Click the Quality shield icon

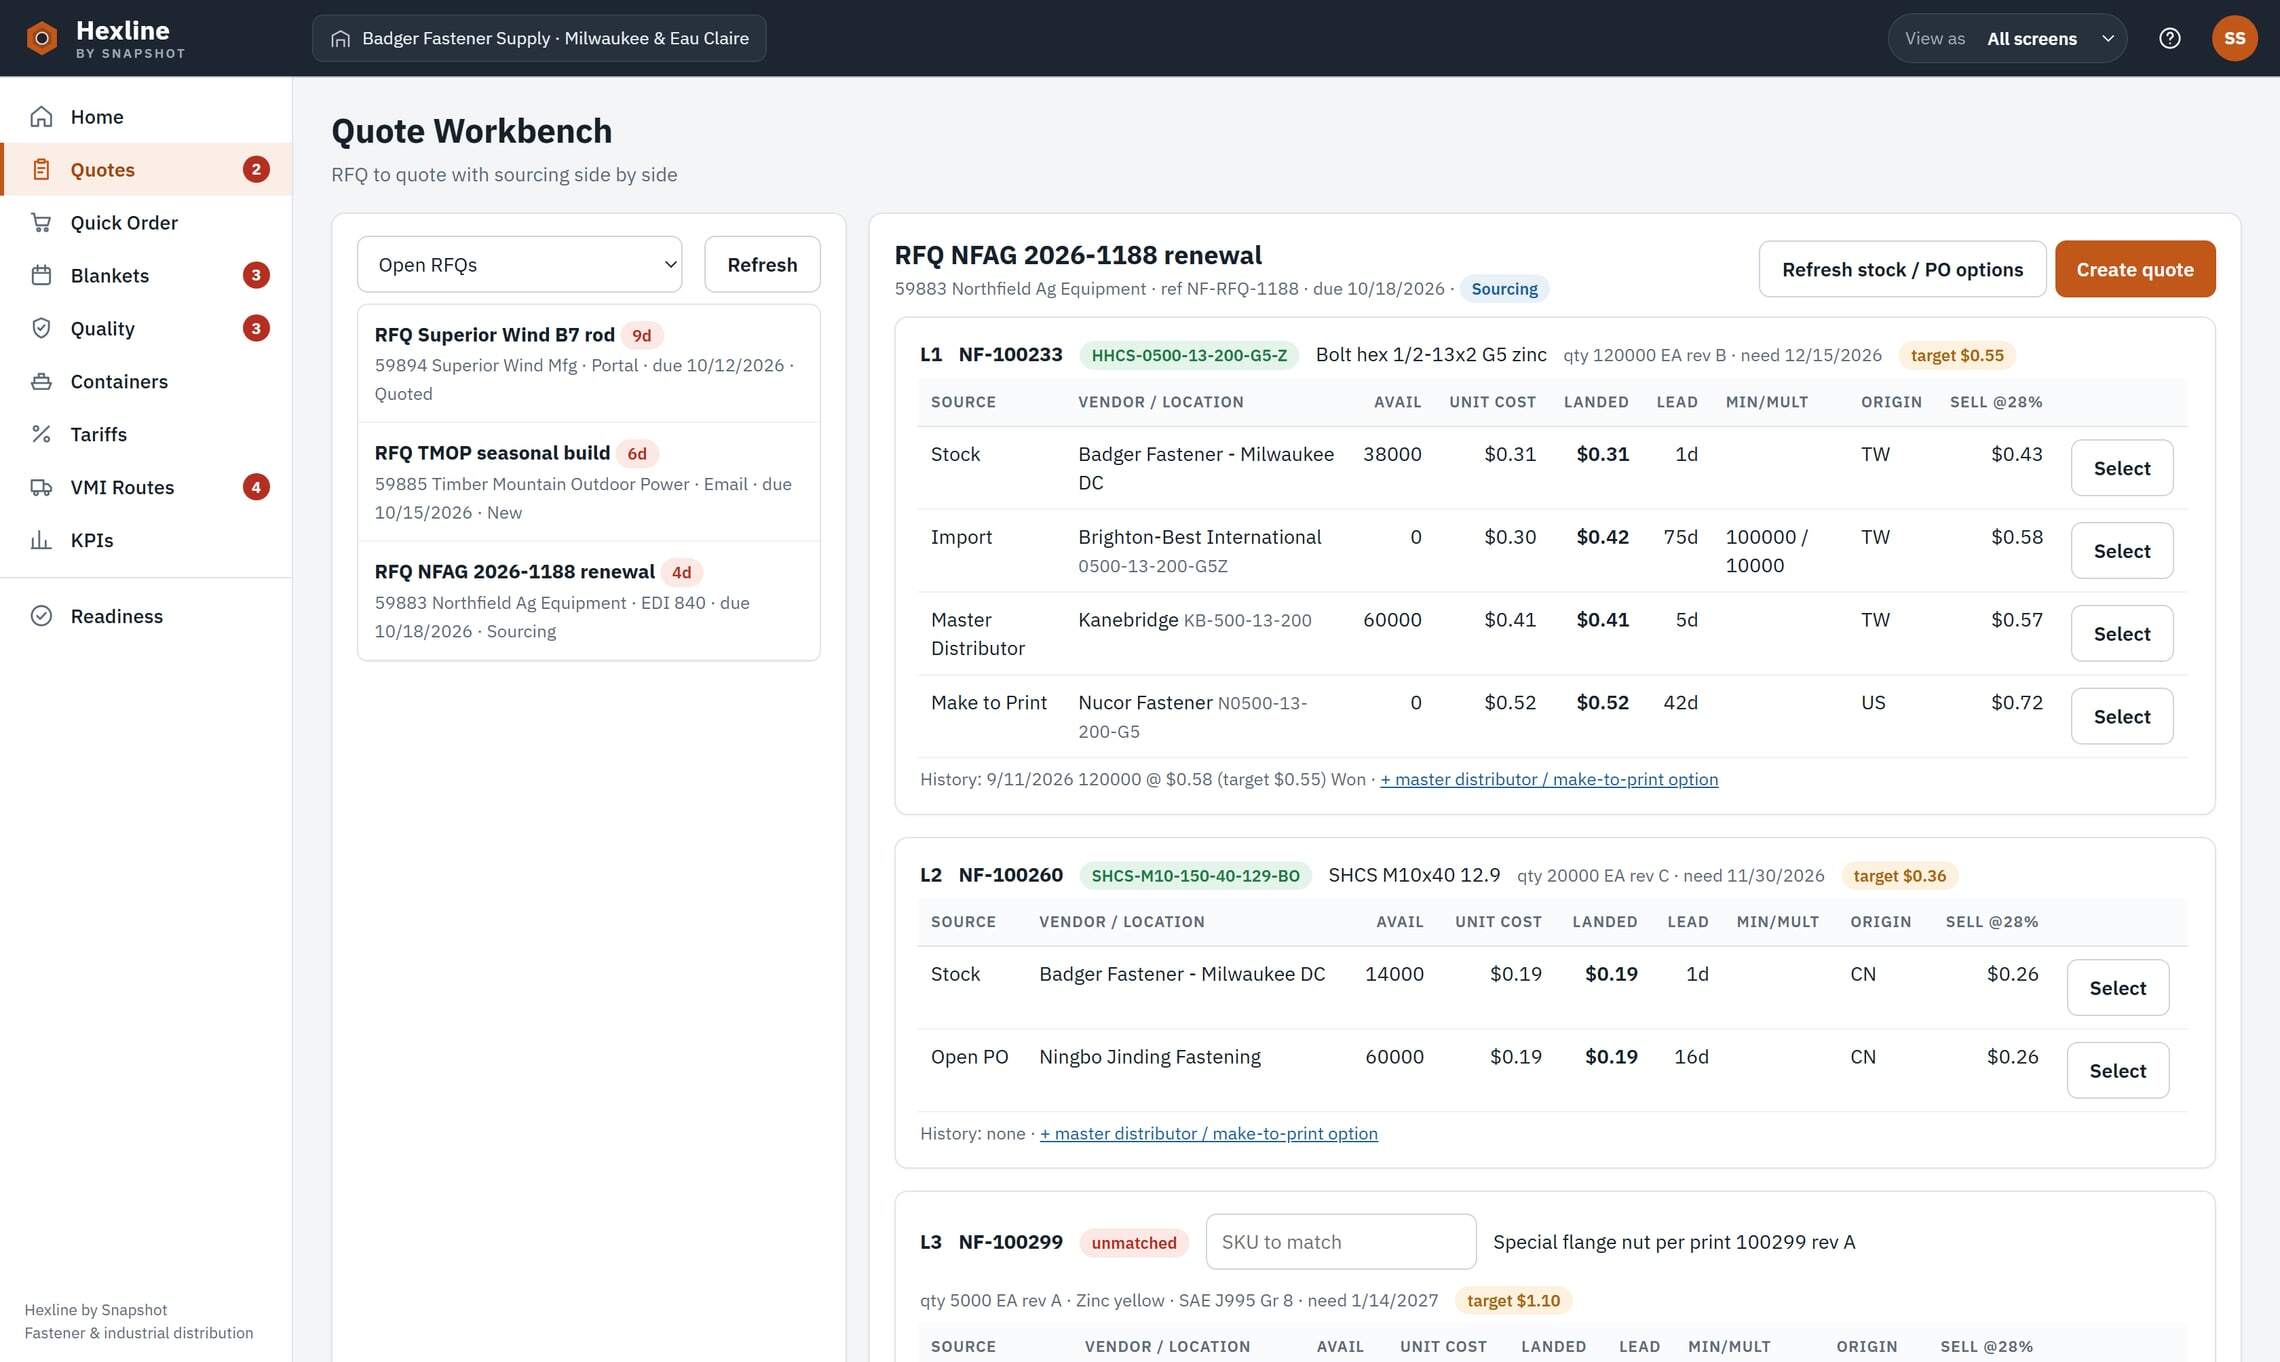pos(41,329)
